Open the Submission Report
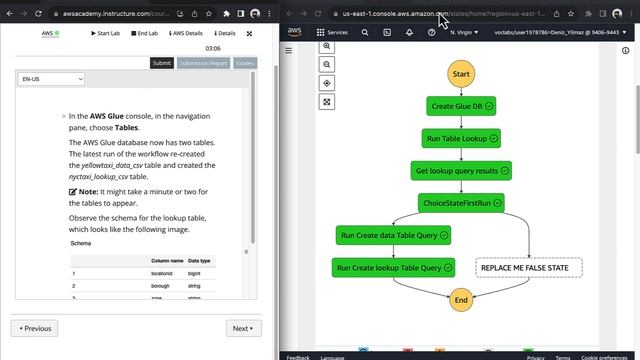 pos(203,63)
